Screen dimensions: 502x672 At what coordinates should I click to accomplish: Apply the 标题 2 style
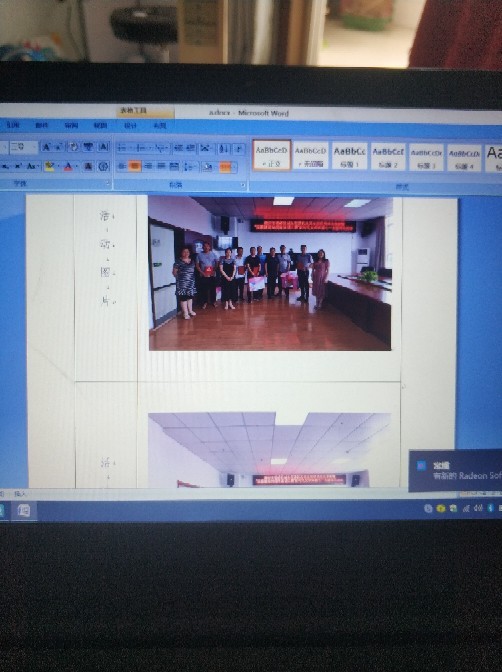(388, 156)
